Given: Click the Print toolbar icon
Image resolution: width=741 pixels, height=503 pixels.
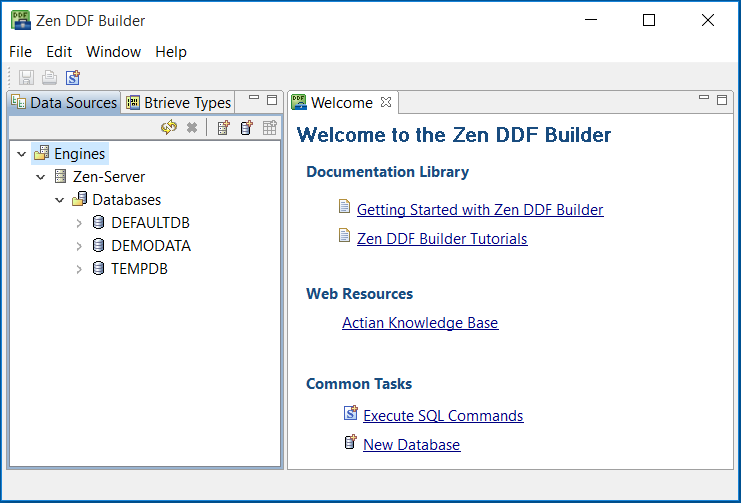Looking at the screenshot, I should (x=49, y=78).
